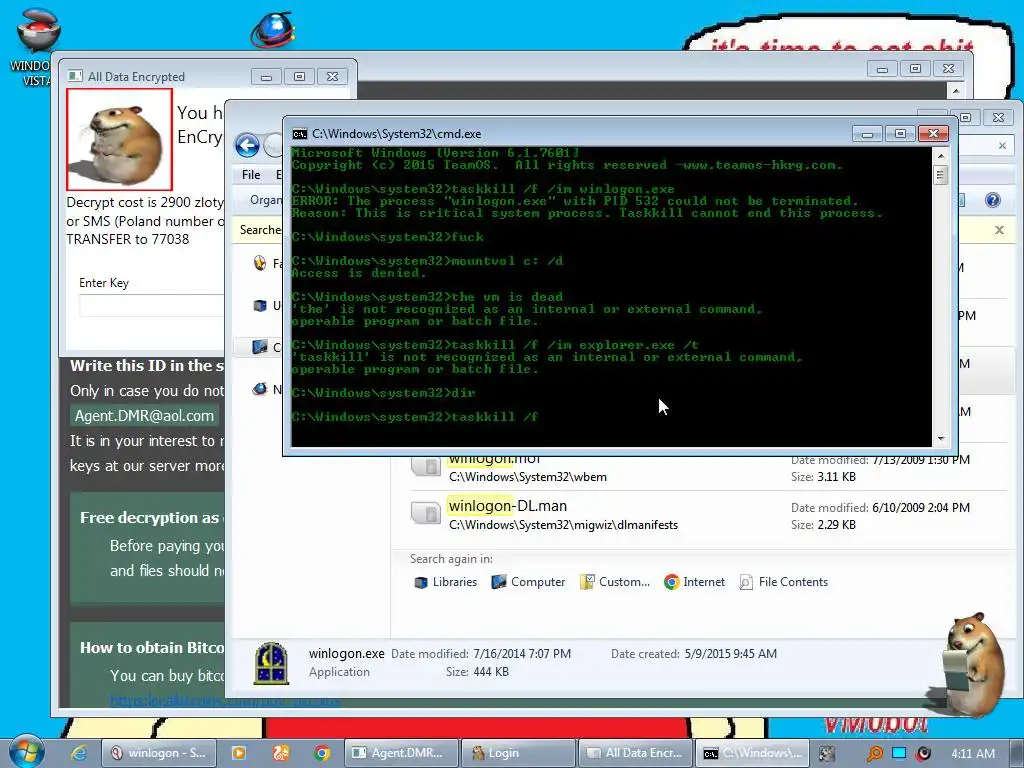Click winlogon.exe icon in details pane
1024x768 pixels.
[x=271, y=663]
